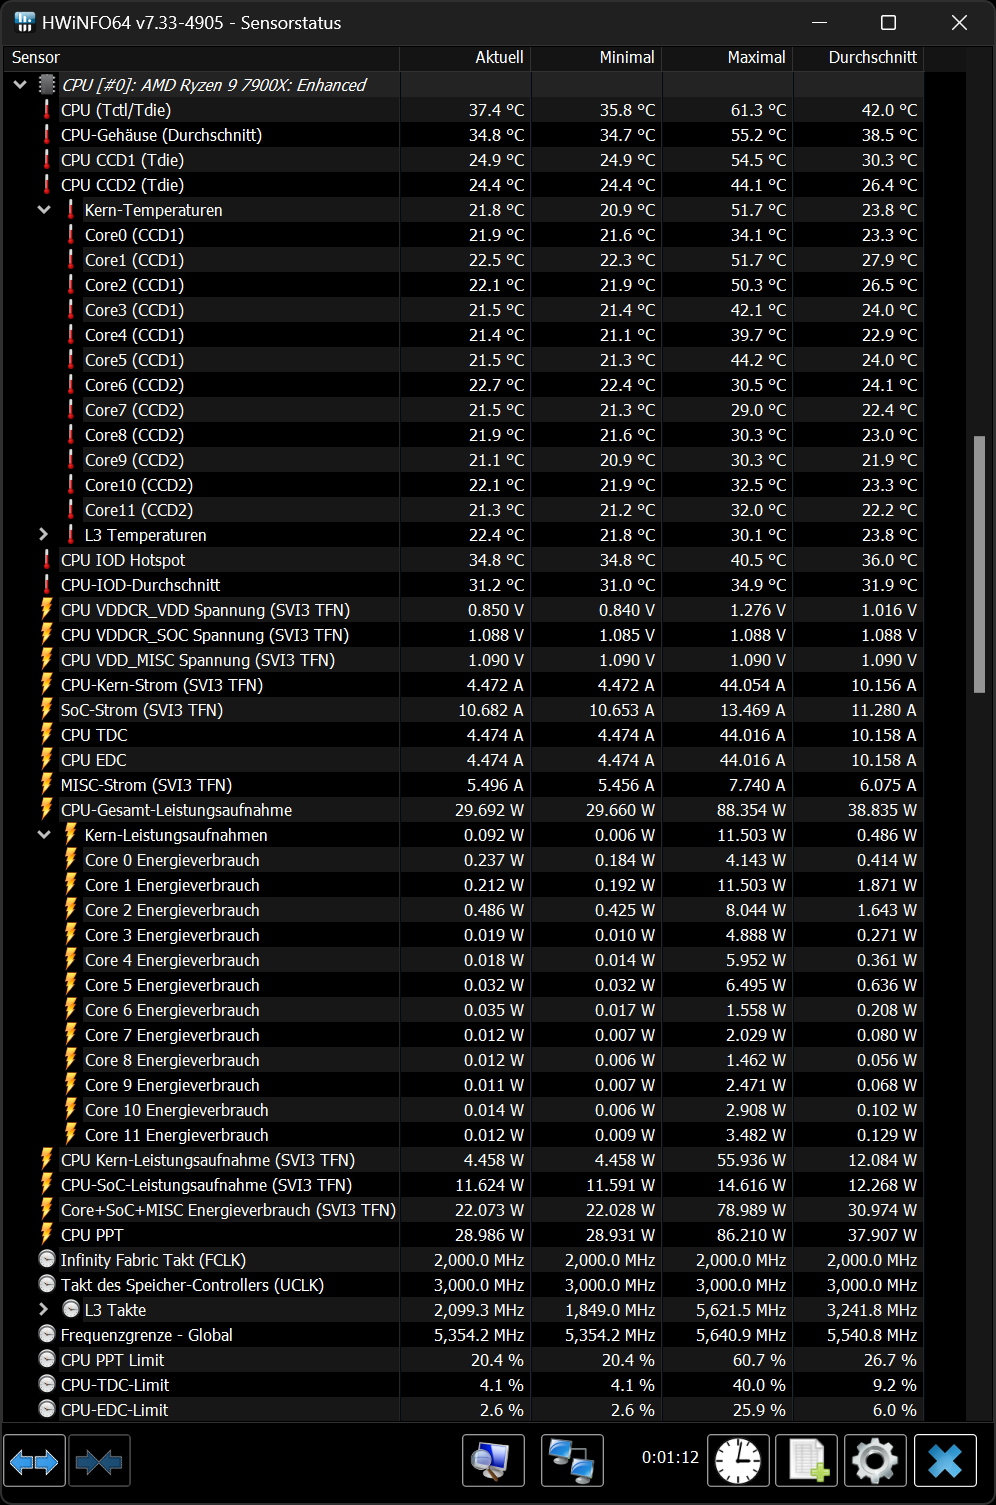Click the shrink columns arrows button in the bottom toolbar
The width and height of the screenshot is (996, 1505).
pyautogui.click(x=98, y=1461)
